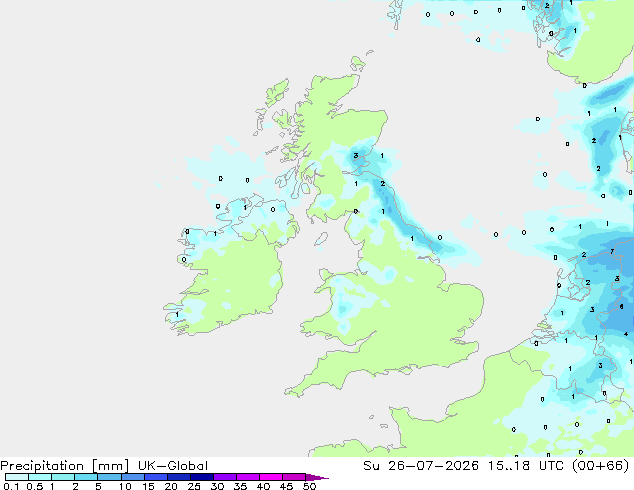Viewport: 634px width, 490px height.
Task: Click the "25" legend scale label
Action: (x=194, y=486)
